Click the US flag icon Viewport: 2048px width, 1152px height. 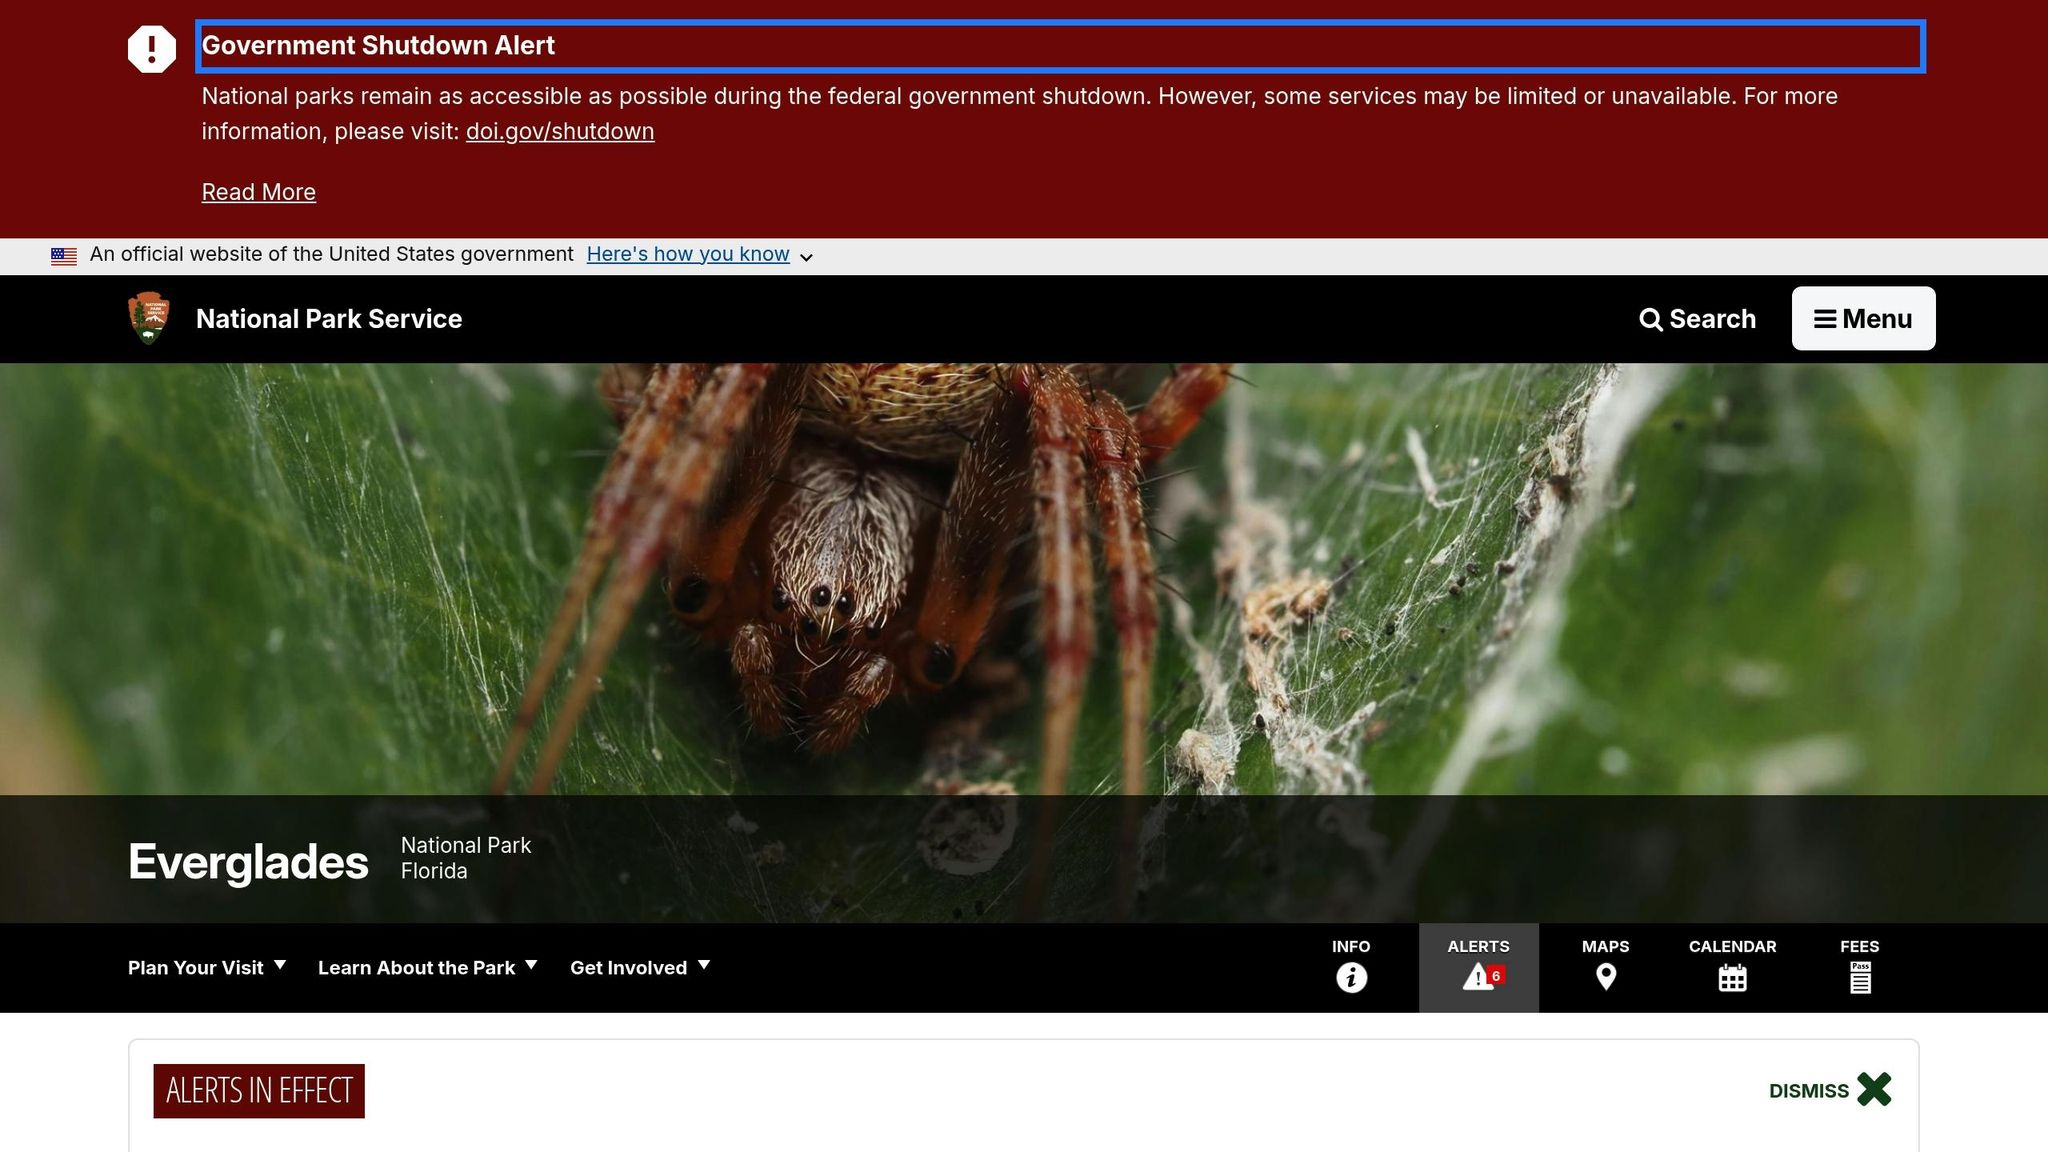[64, 256]
